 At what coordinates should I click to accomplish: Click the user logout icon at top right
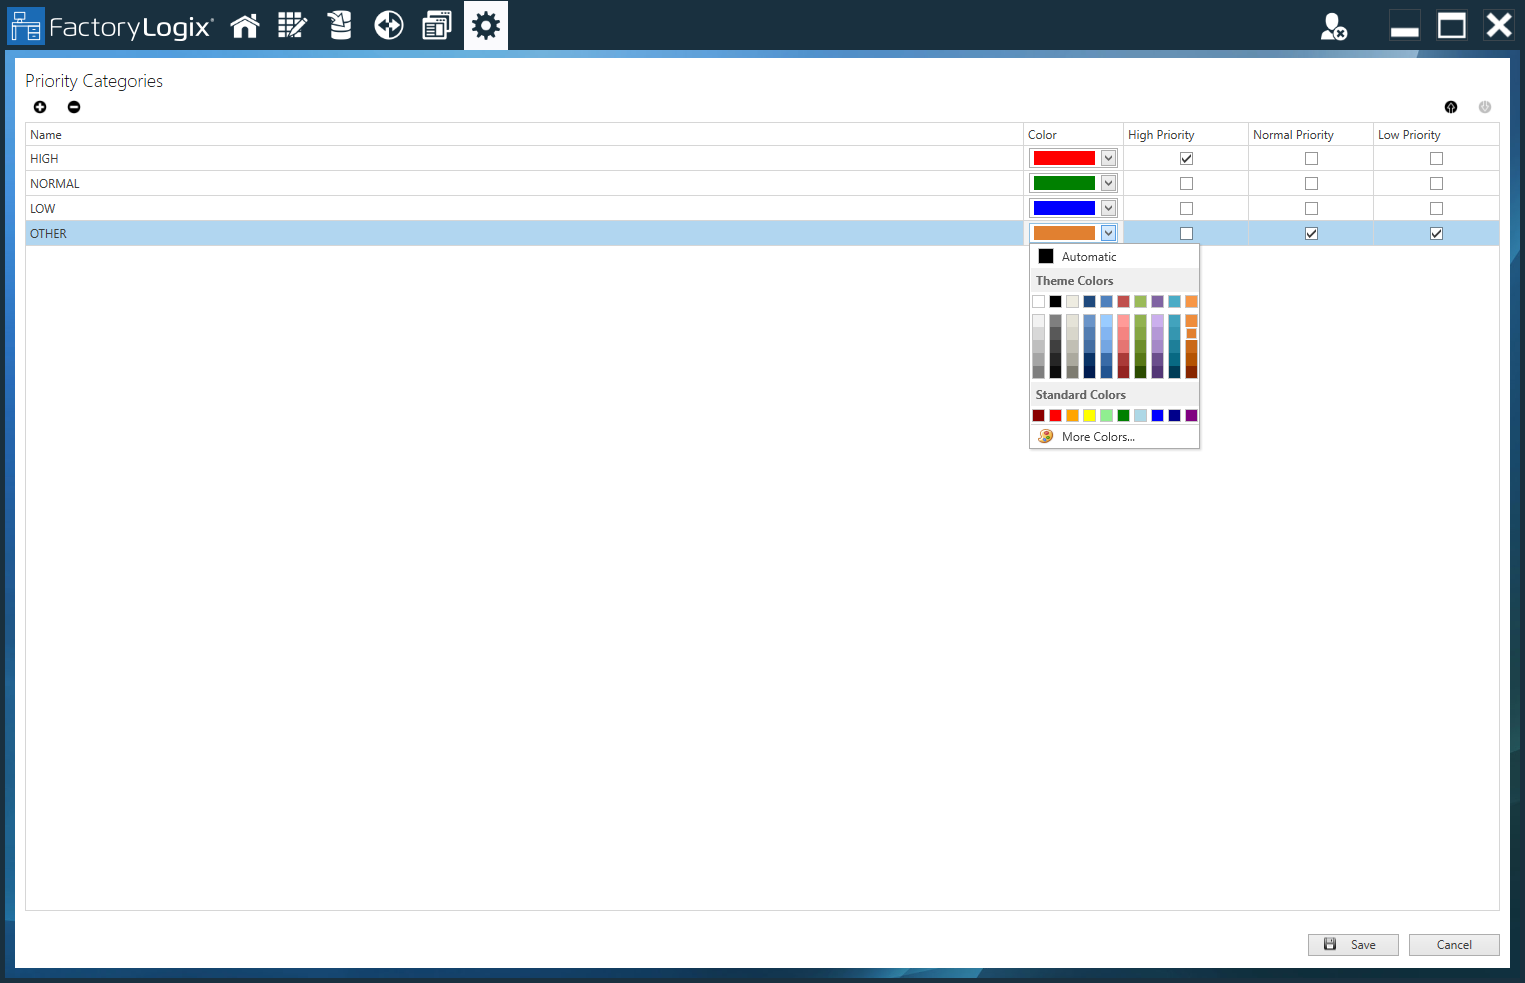1334,28
